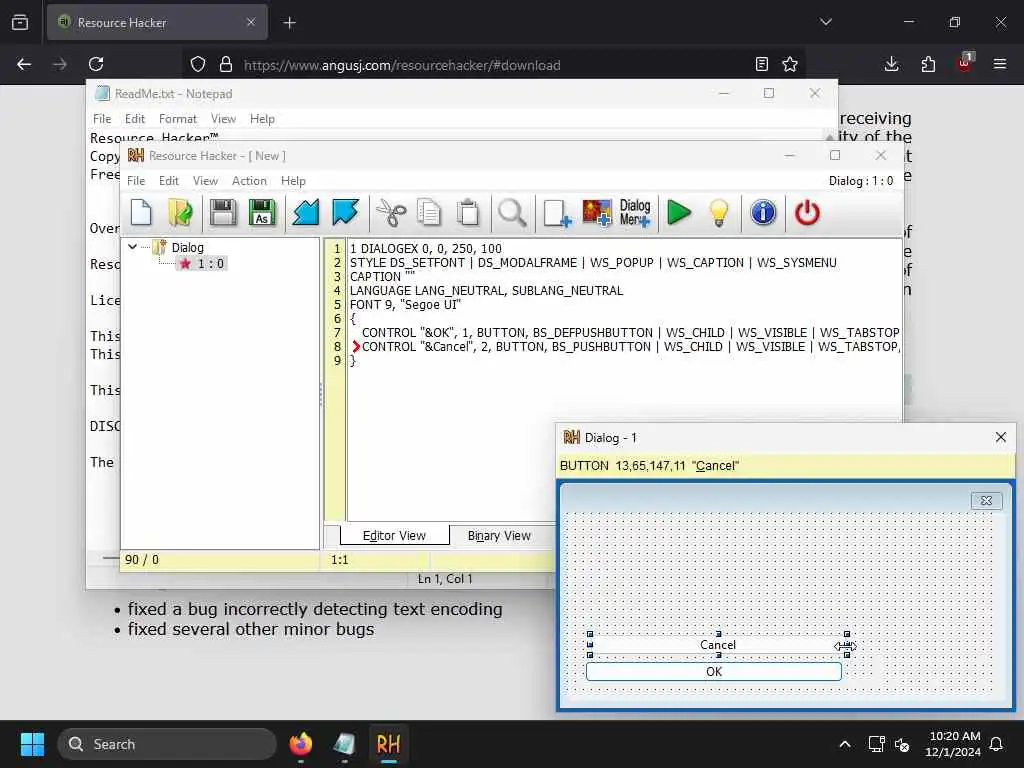Click the Firefox forward arrow
The image size is (1024, 768).
pos(60,64)
